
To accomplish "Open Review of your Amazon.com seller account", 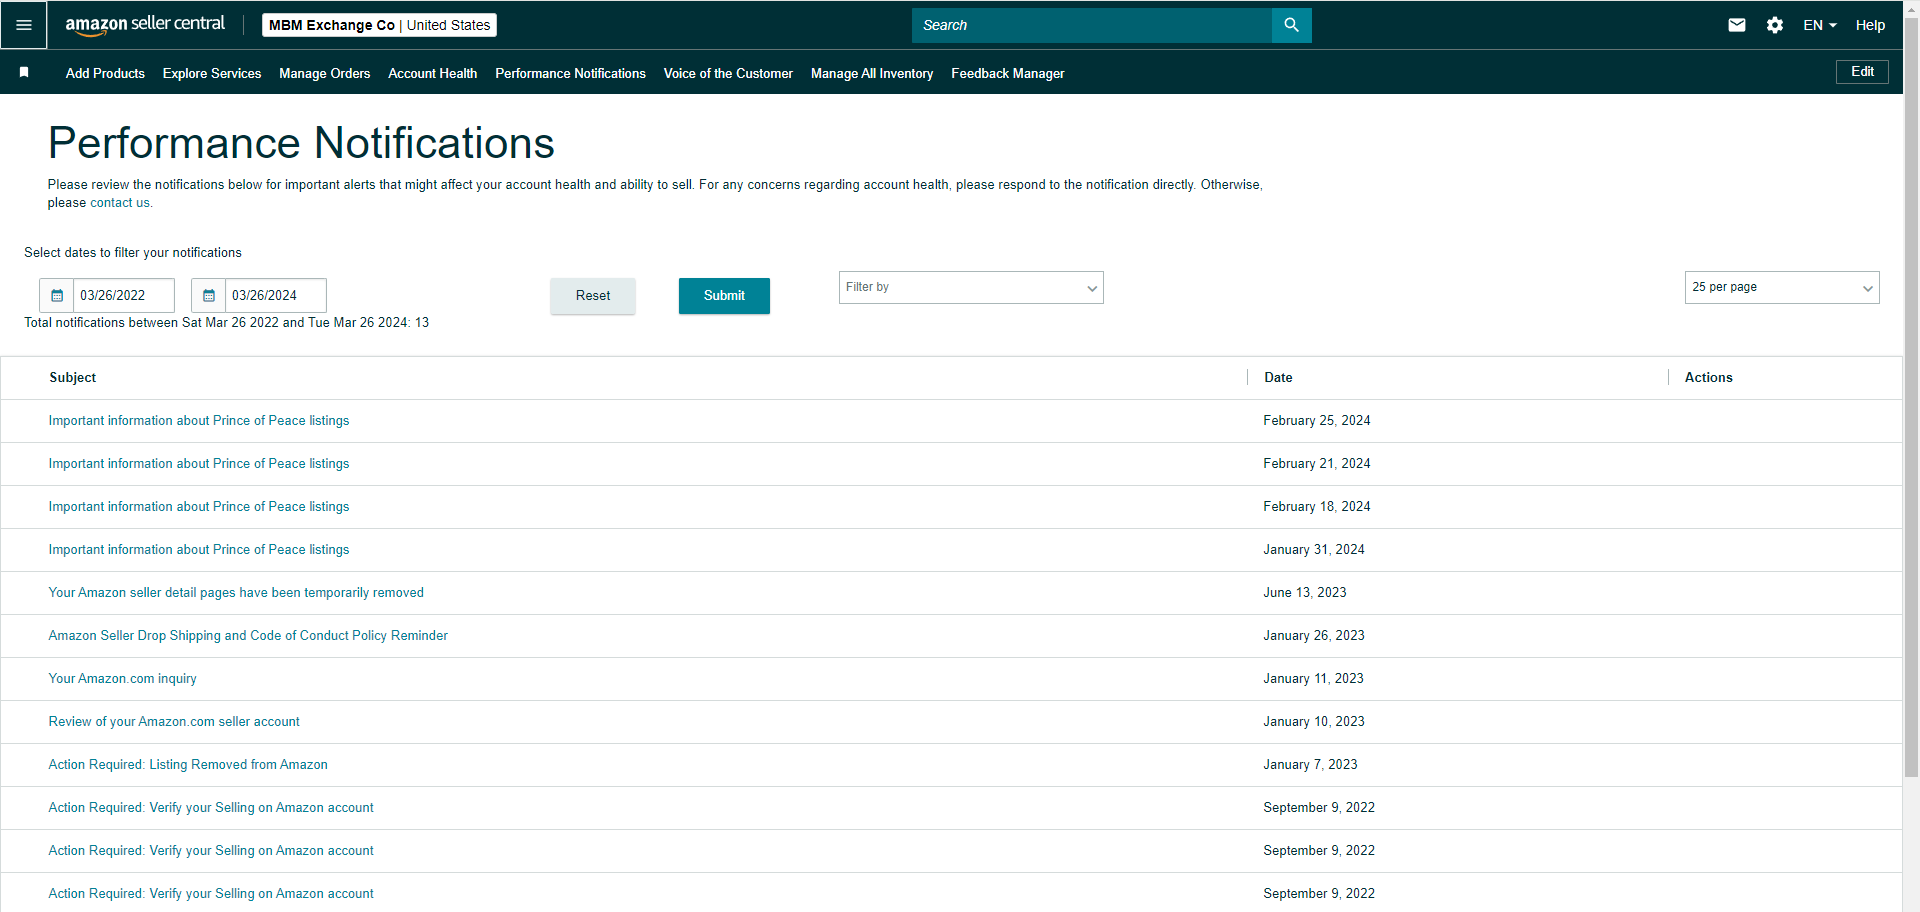I will point(174,722).
